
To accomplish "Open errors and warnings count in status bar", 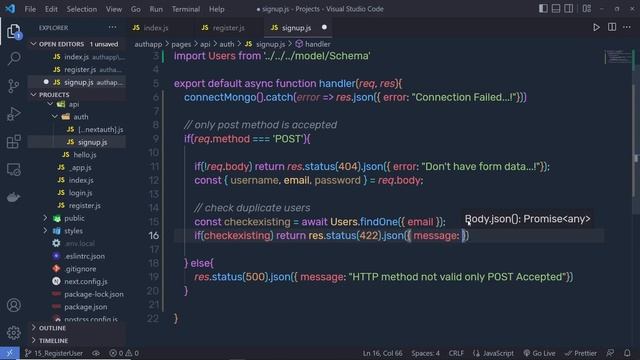I will (x=124, y=353).
